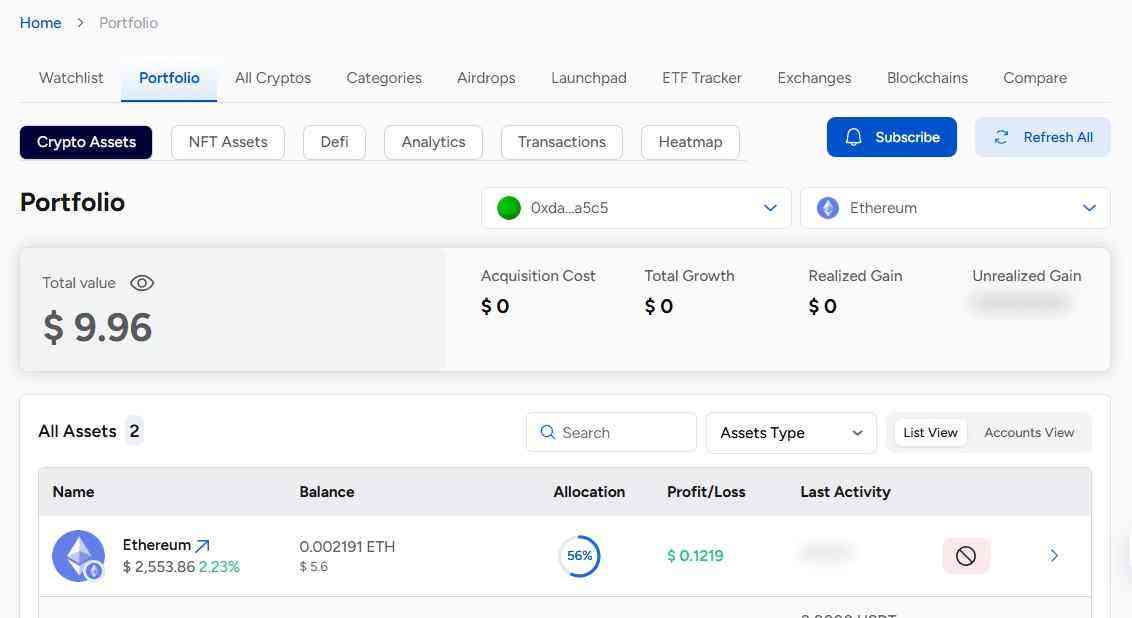Screen dimensions: 1132x618
Task: Click the 56% allocation progress circle
Action: point(579,556)
